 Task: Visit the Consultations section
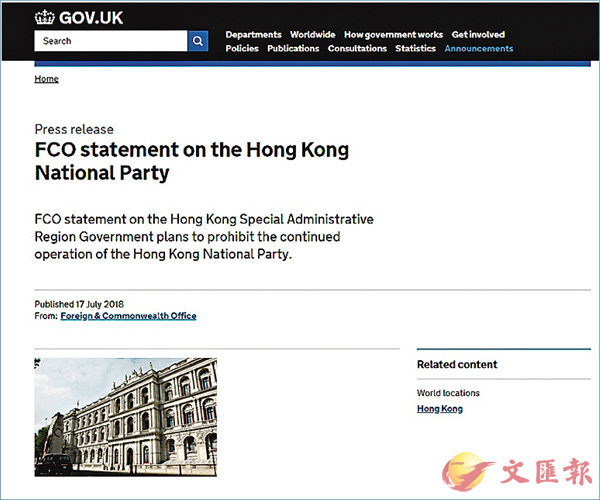pos(357,48)
